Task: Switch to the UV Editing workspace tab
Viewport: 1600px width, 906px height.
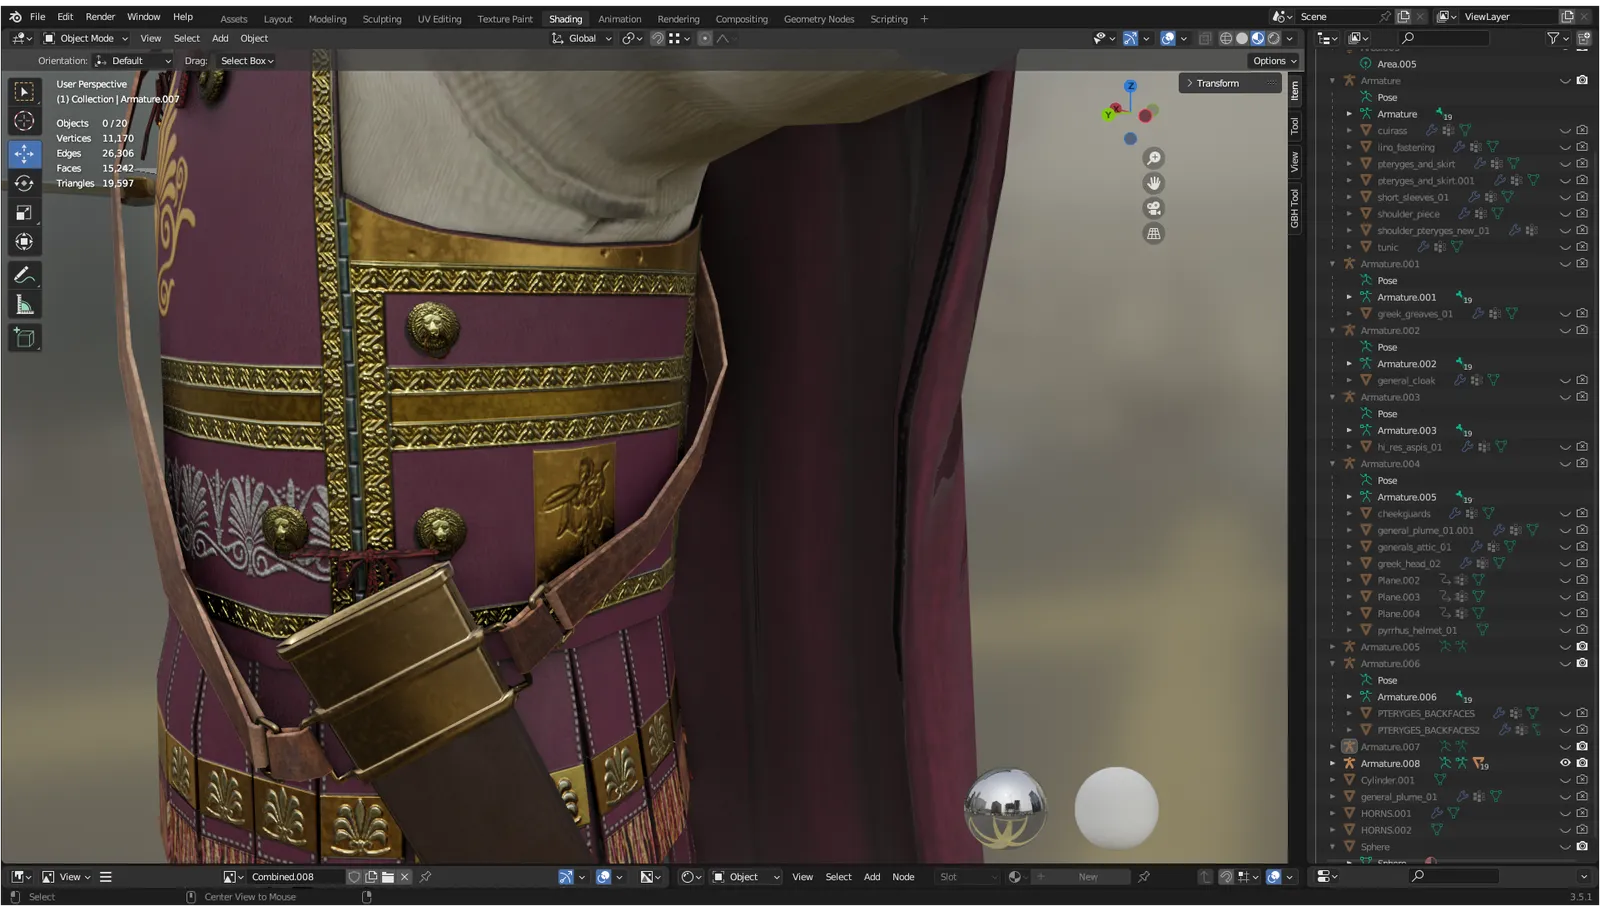Action: point(439,19)
